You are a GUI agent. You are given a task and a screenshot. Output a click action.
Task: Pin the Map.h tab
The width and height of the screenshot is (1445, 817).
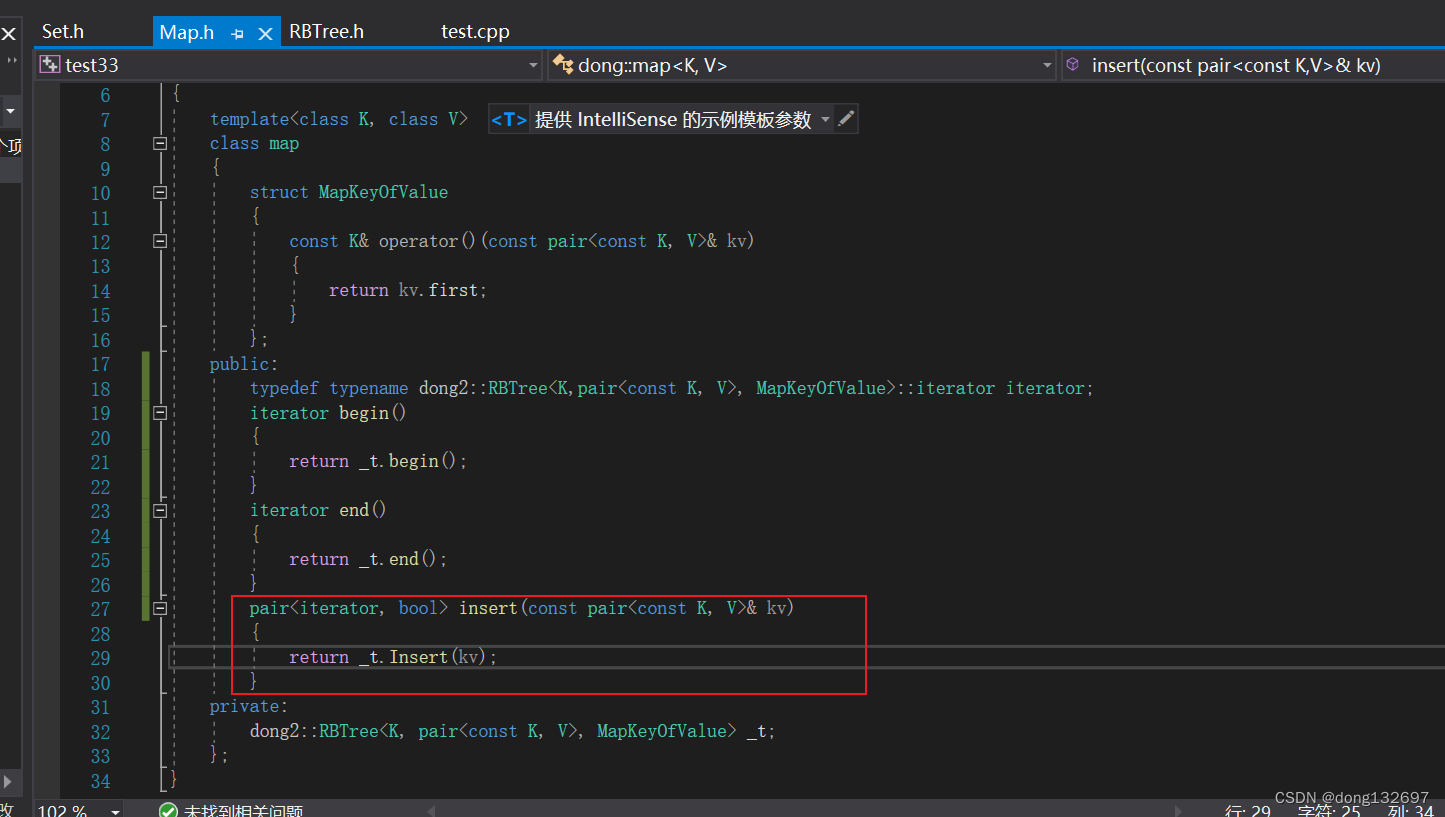tap(238, 33)
